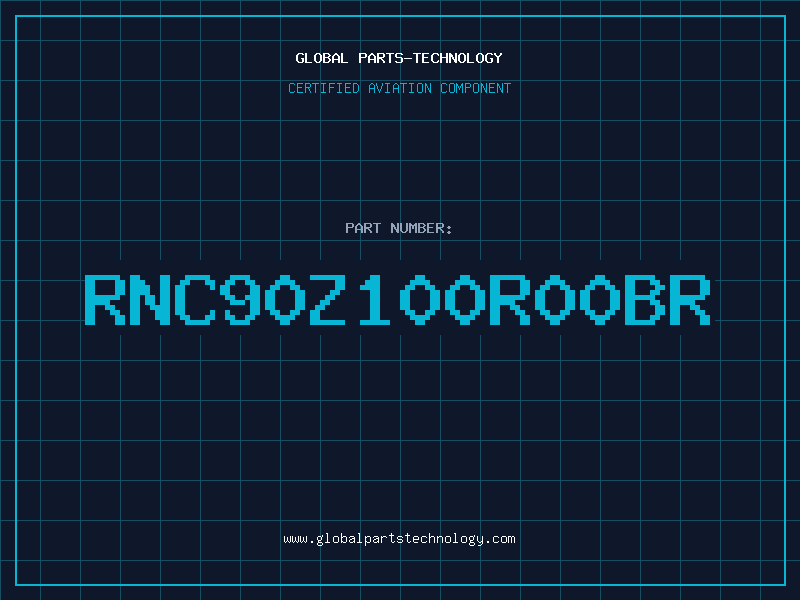This screenshot has width=800, height=600.
Task: Click the word GLOBAL in the title
Action: (x=321, y=58)
